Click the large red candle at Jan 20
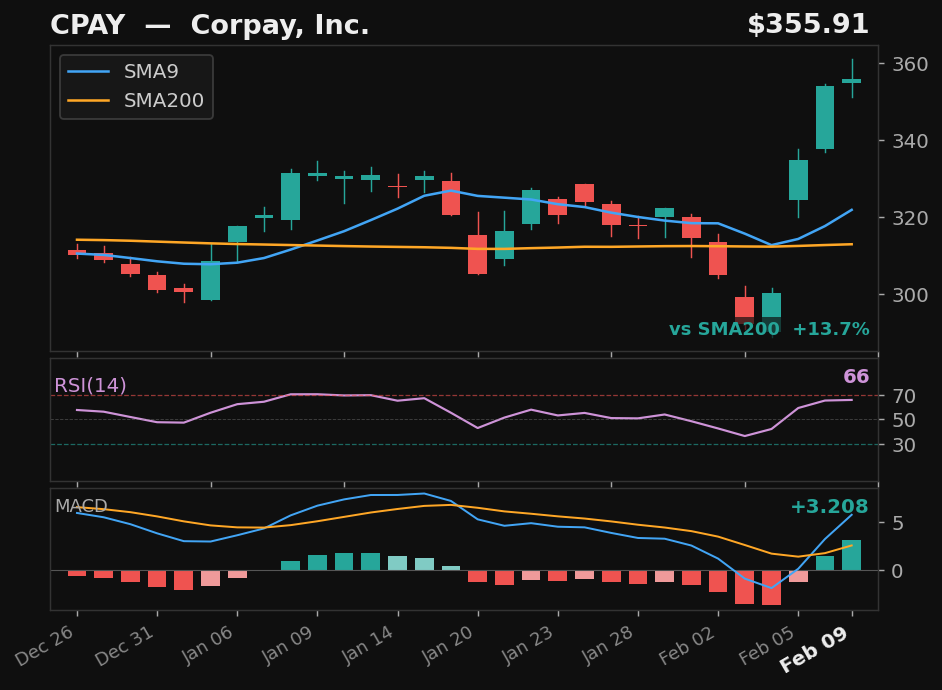This screenshot has height=690, width=942. coord(478,254)
